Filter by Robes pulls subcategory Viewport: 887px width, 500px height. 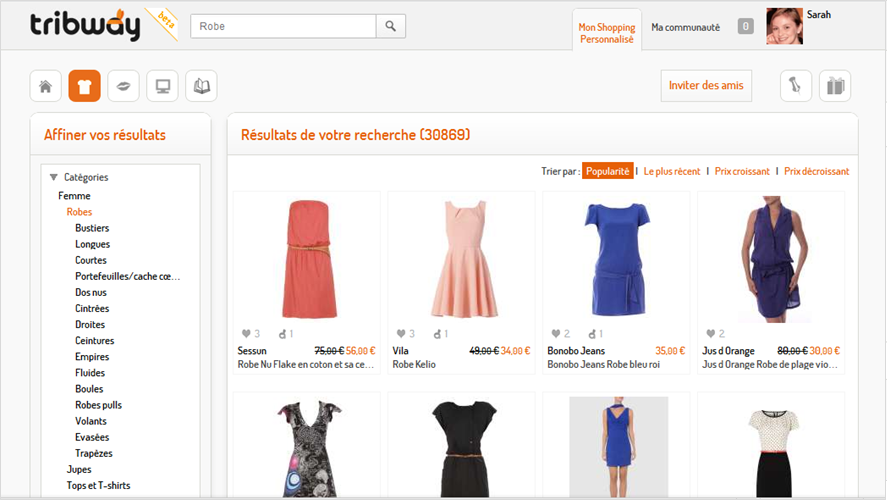tap(98, 405)
